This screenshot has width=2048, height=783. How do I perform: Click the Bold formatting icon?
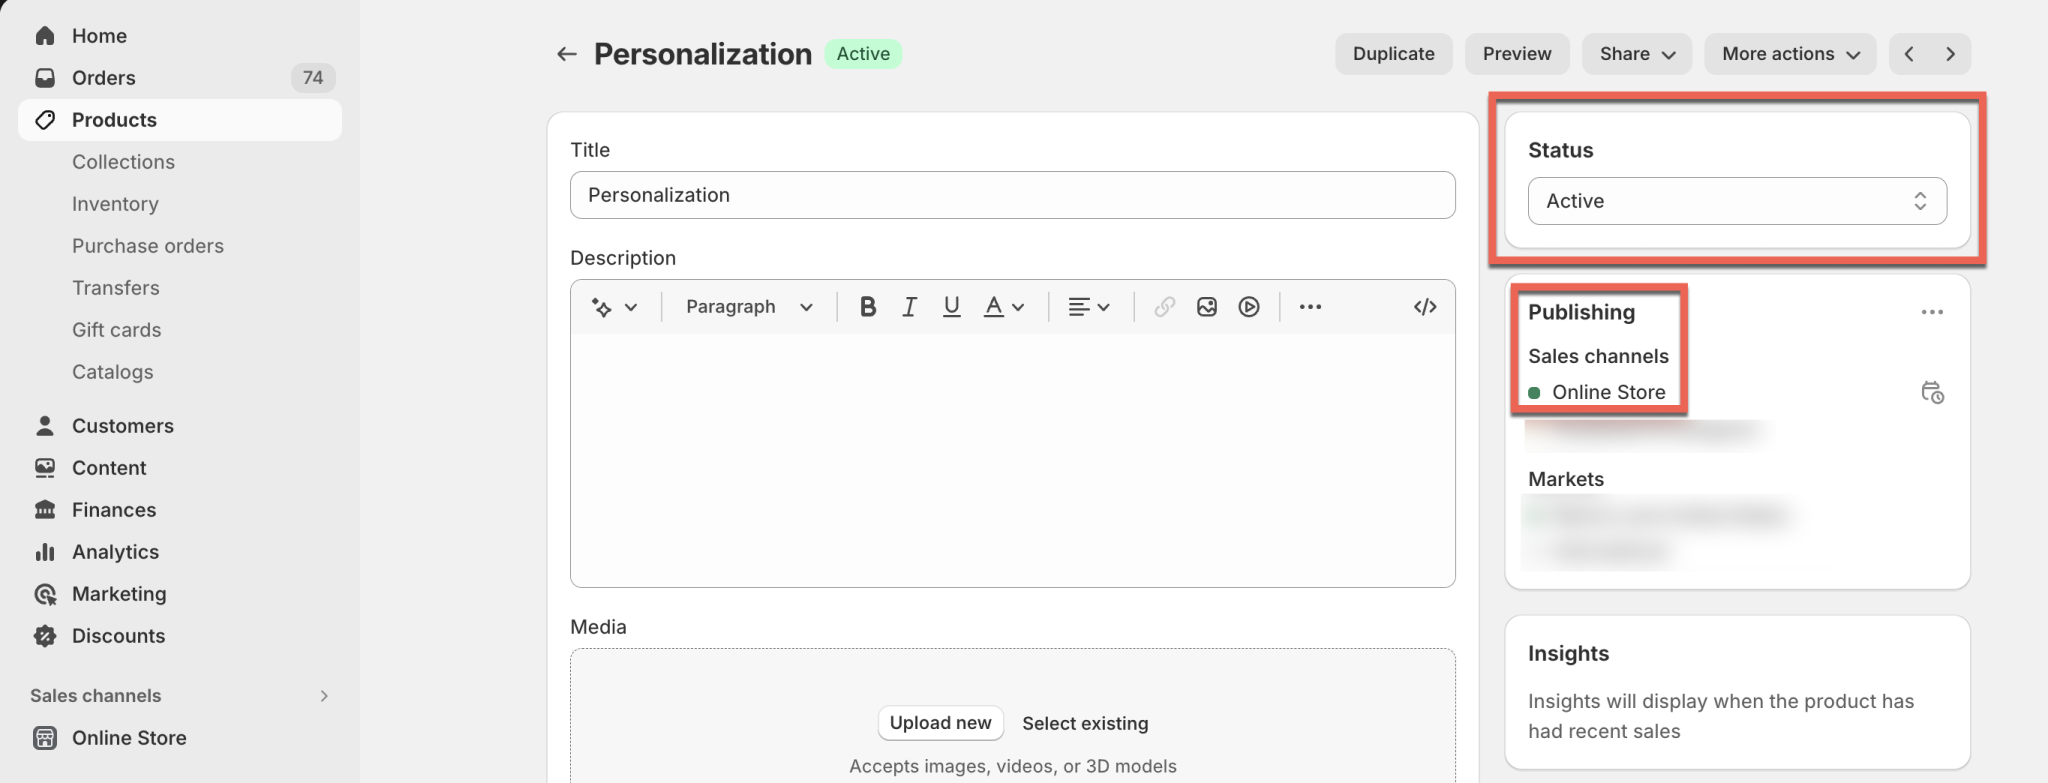point(868,307)
